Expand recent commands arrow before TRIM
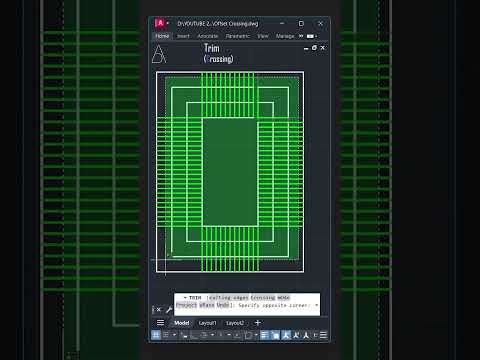 click(185, 297)
